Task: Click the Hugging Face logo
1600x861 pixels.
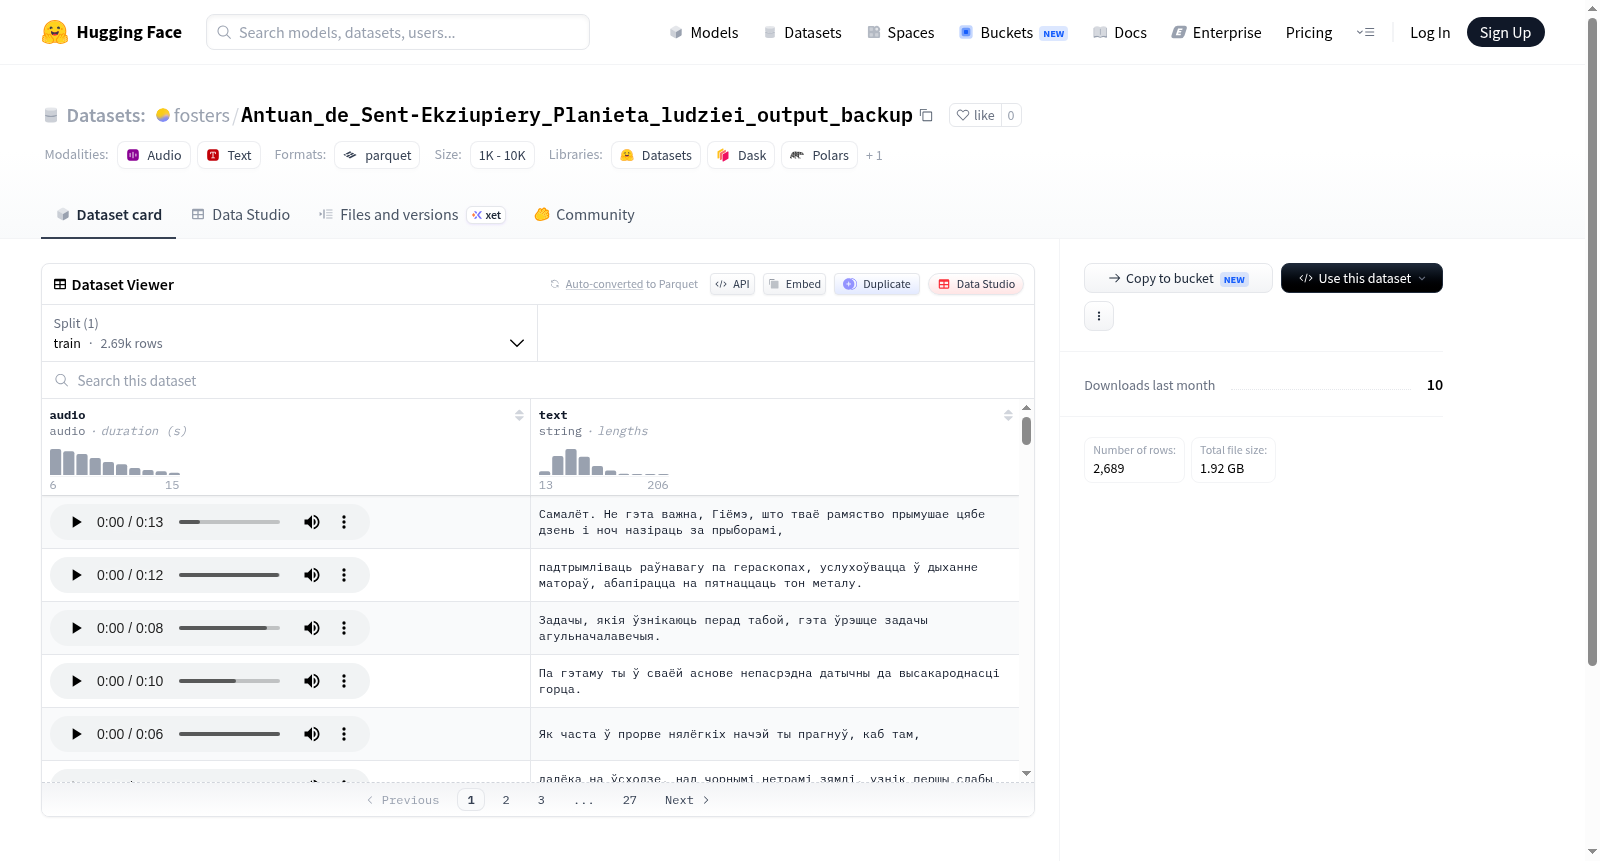Action: coord(111,32)
